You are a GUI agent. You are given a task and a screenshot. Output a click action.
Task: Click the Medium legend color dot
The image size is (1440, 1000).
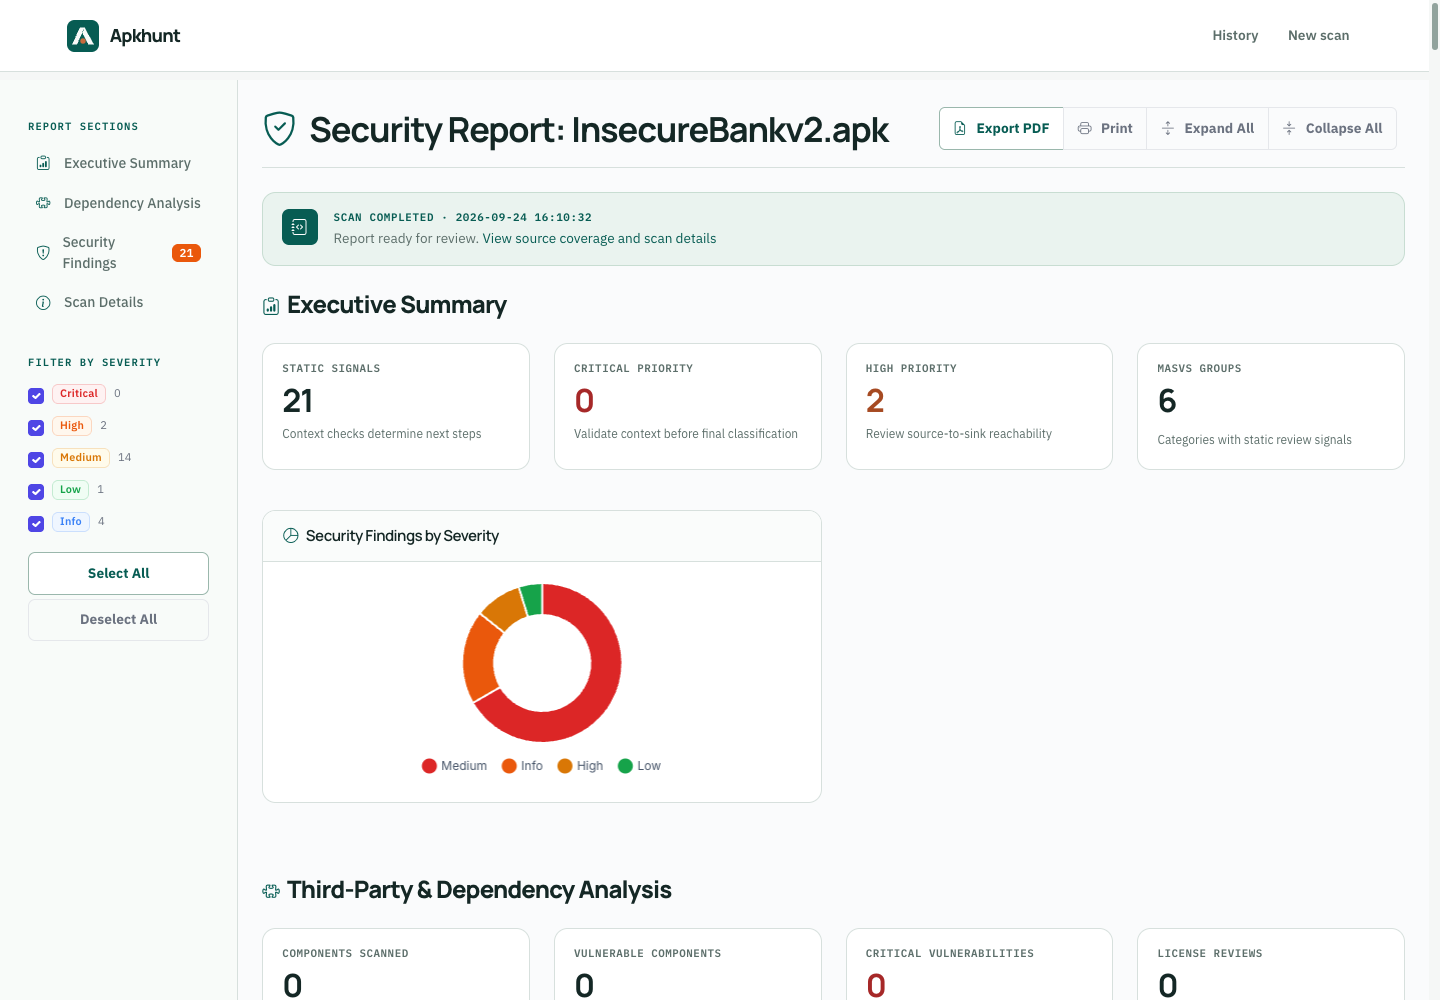(x=429, y=766)
